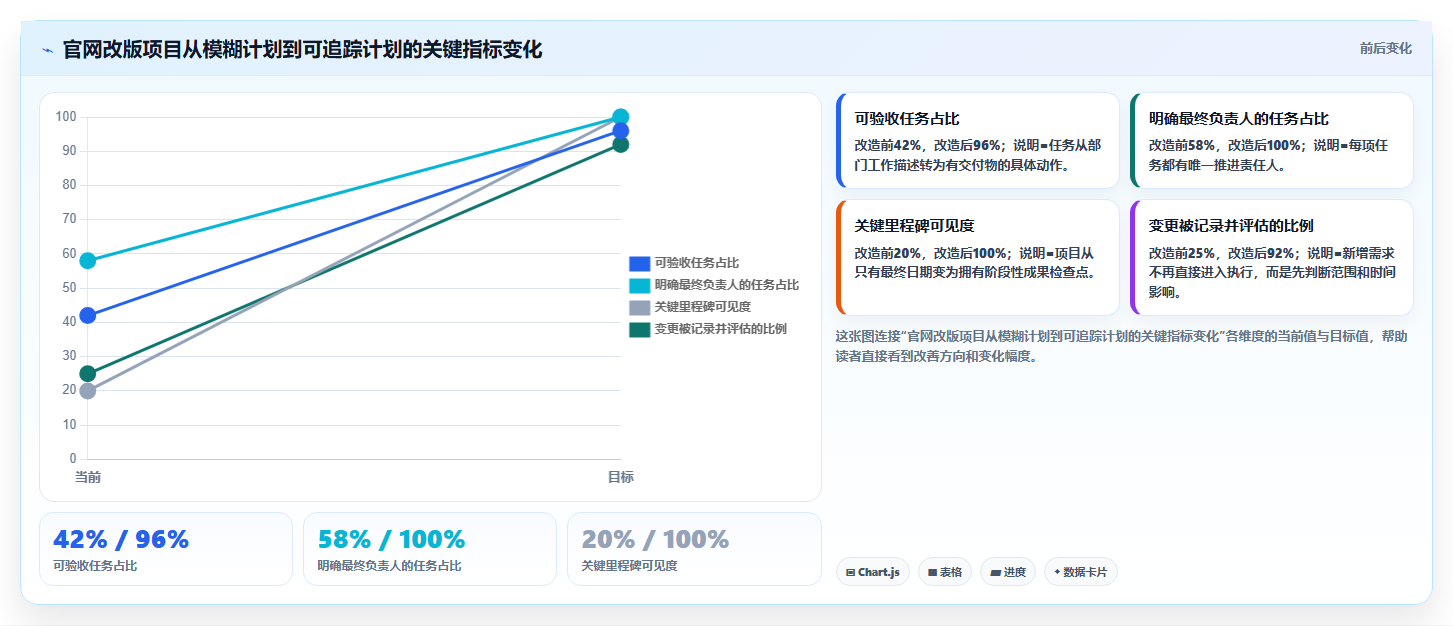Screen dimensions: 1453x626
Task: Select the 20% / 100% stat card
Action: coord(694,549)
